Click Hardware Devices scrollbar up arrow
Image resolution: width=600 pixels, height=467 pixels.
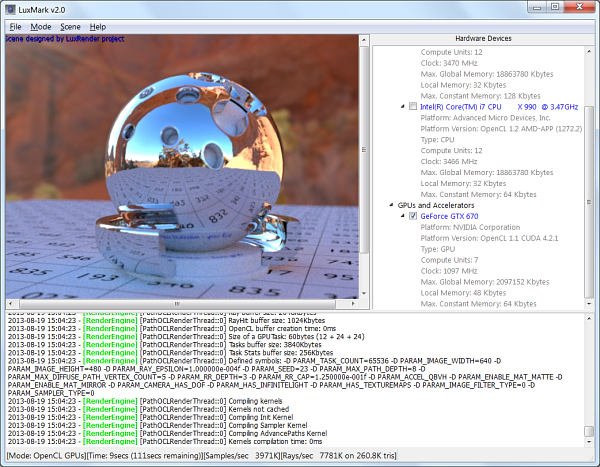pyautogui.click(x=589, y=51)
